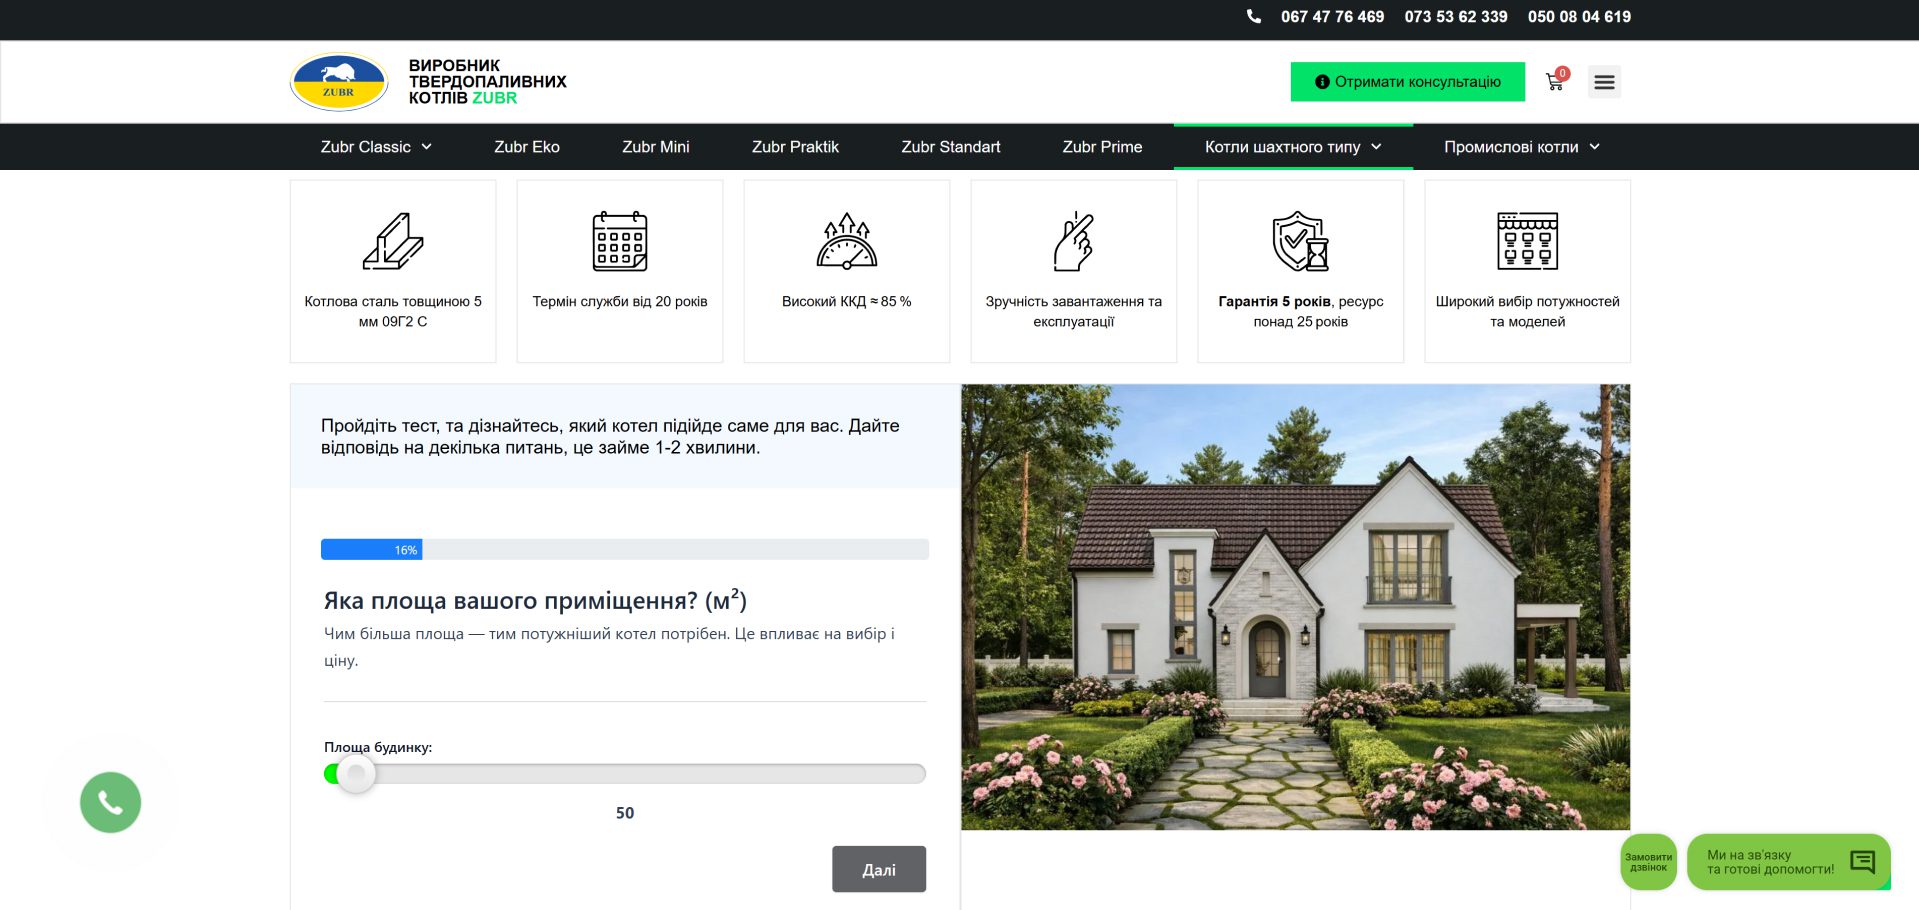Click the warranty shield icon

(1300, 242)
